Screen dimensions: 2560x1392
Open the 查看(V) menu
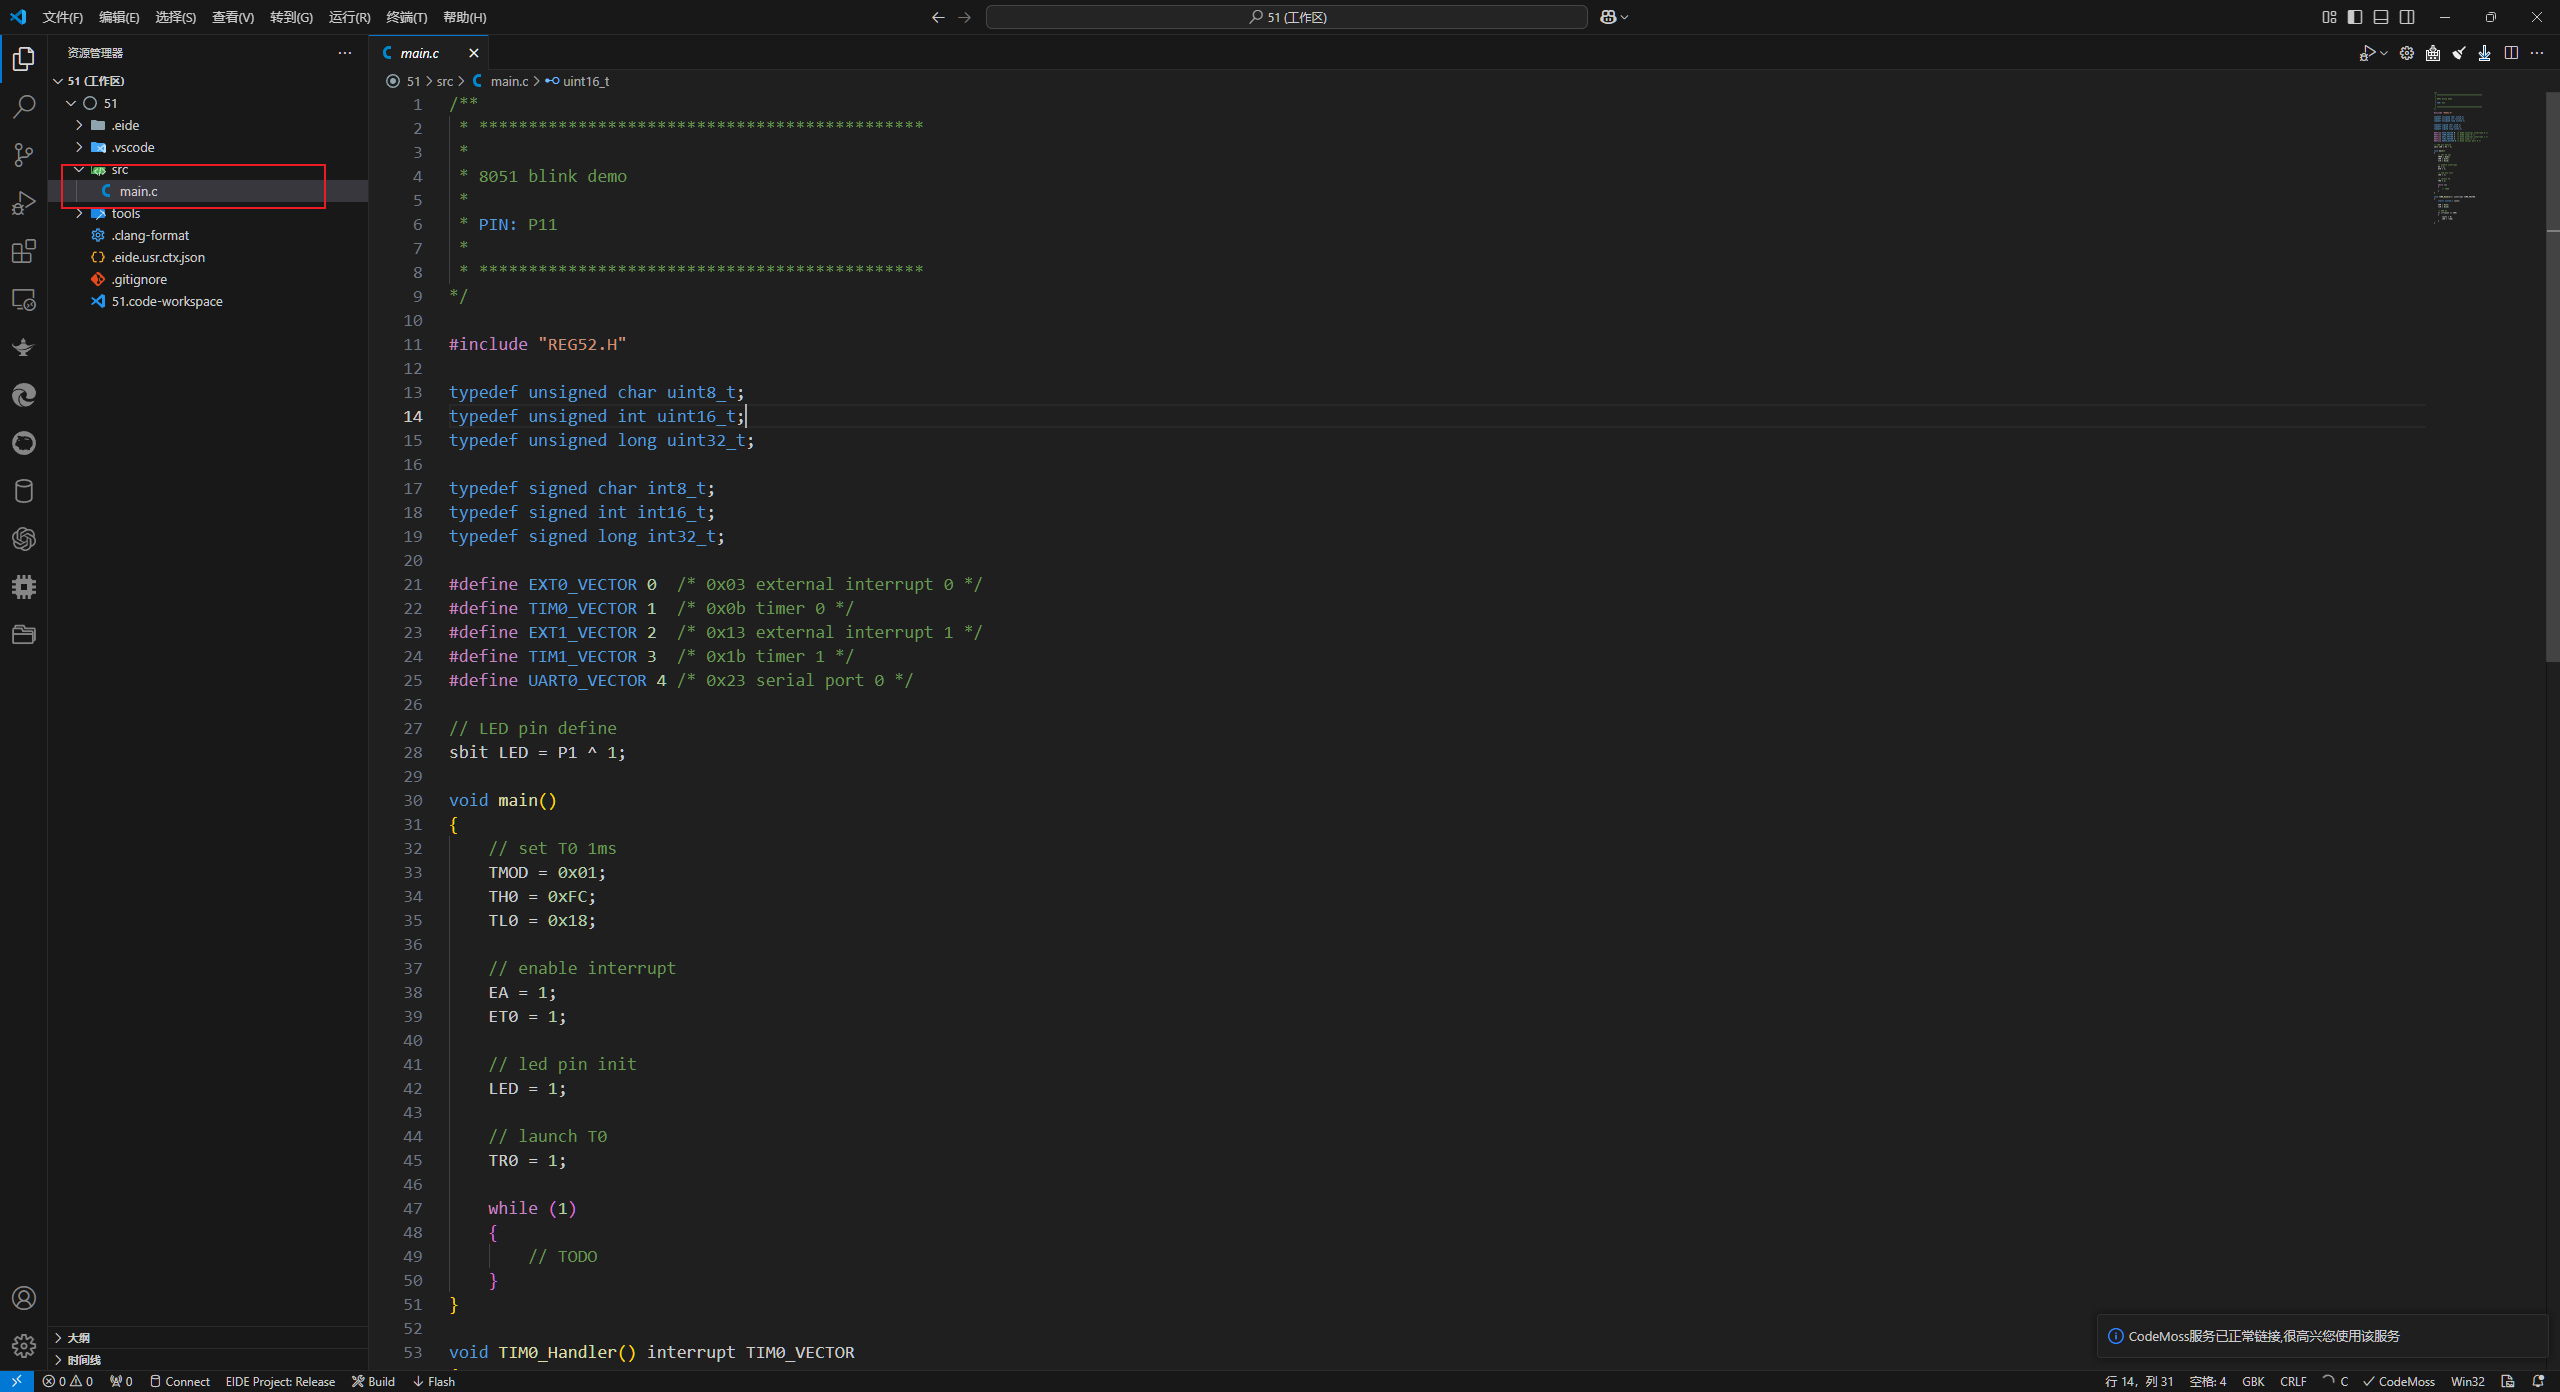click(233, 17)
